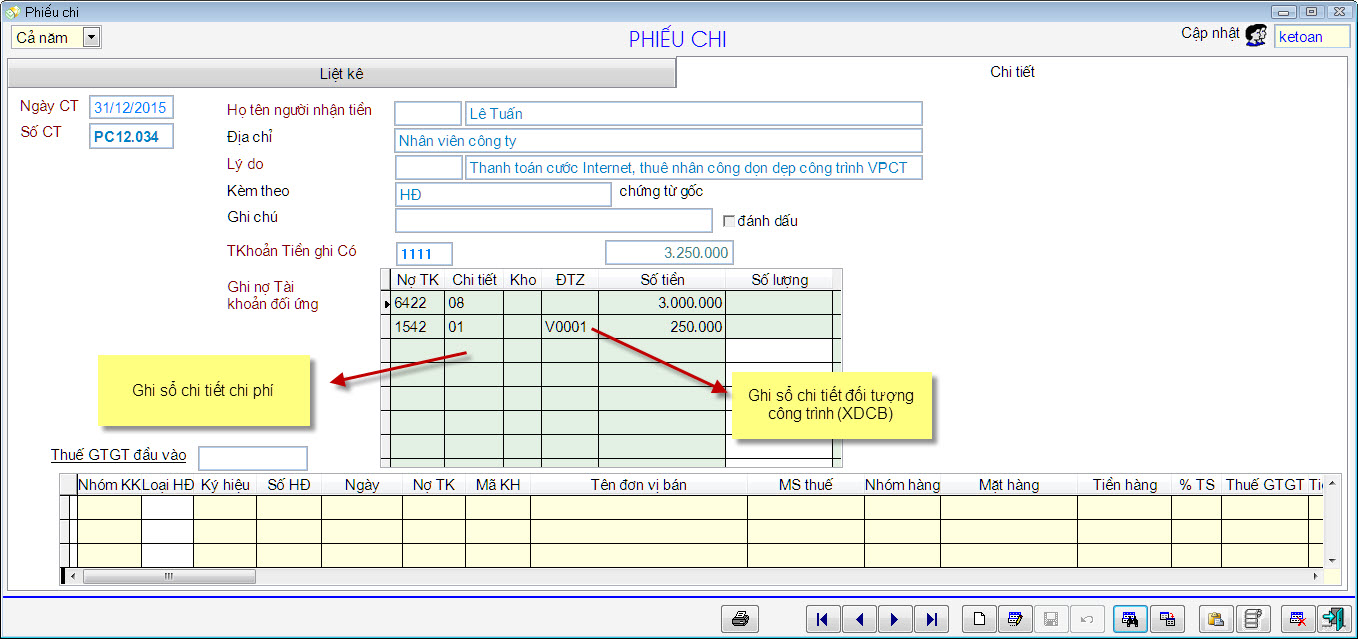Click the "Số CT" field PC12.034
Image resolution: width=1358 pixels, height=639 pixels.
pos(131,137)
